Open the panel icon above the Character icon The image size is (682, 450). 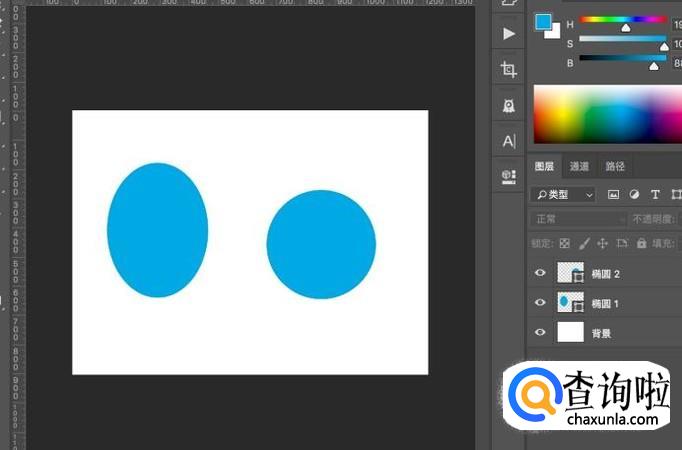coord(509,105)
